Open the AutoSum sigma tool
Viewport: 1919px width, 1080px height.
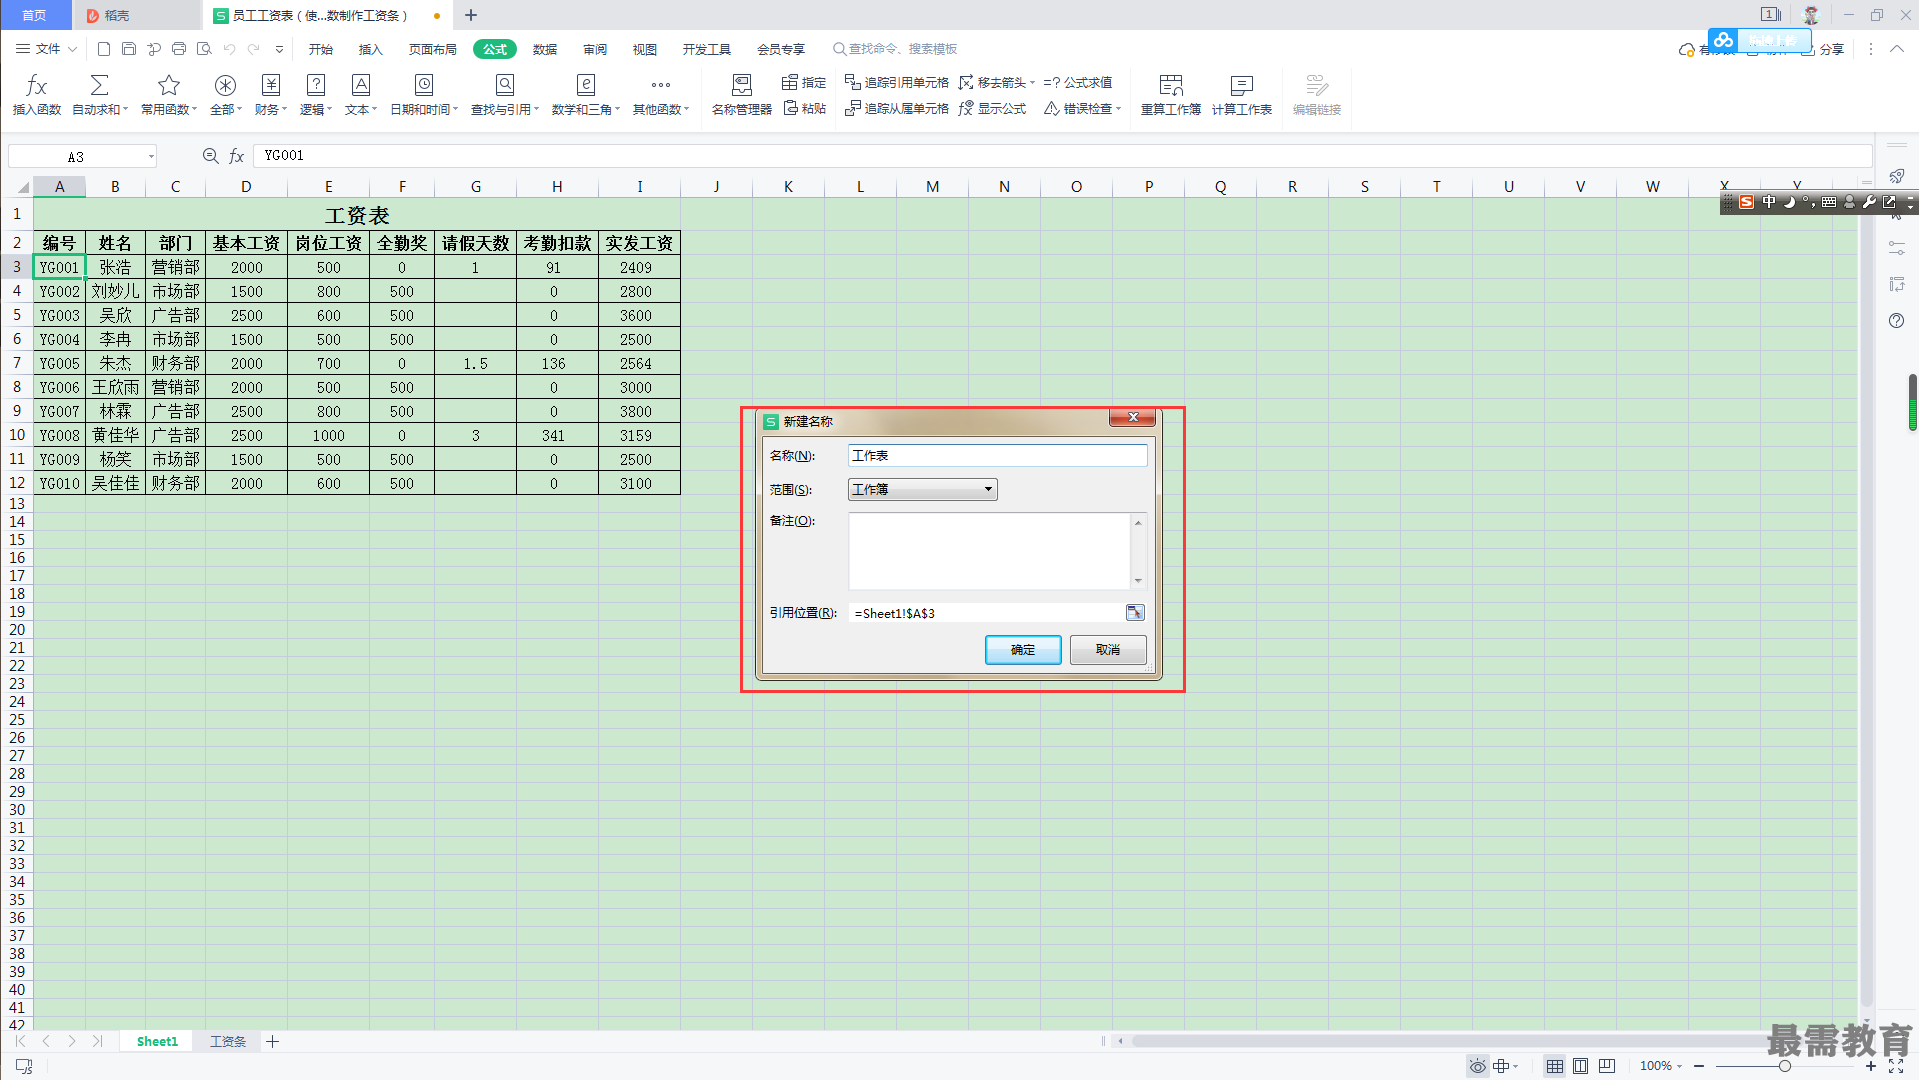point(99,86)
